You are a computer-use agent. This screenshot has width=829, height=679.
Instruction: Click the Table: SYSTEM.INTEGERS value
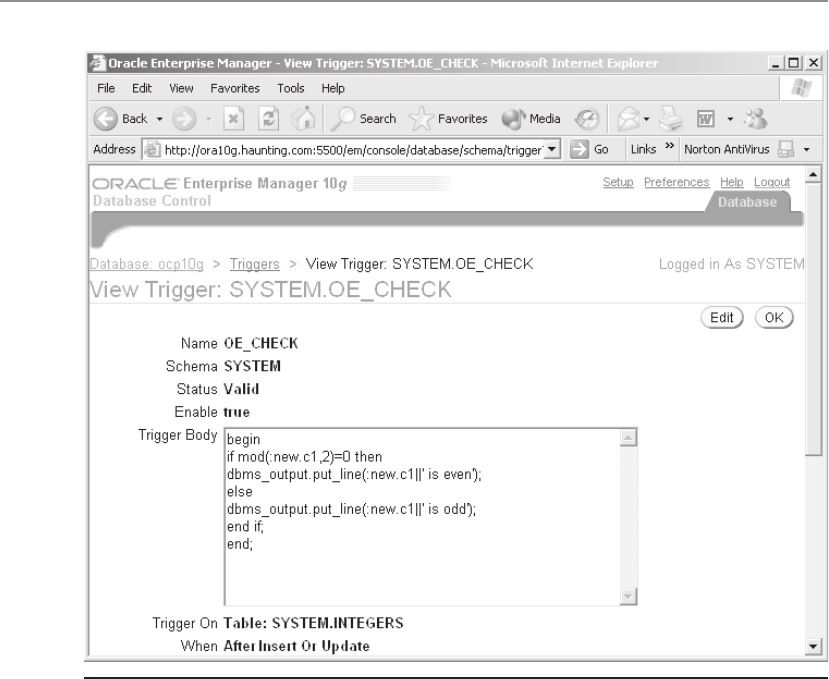click(x=313, y=623)
